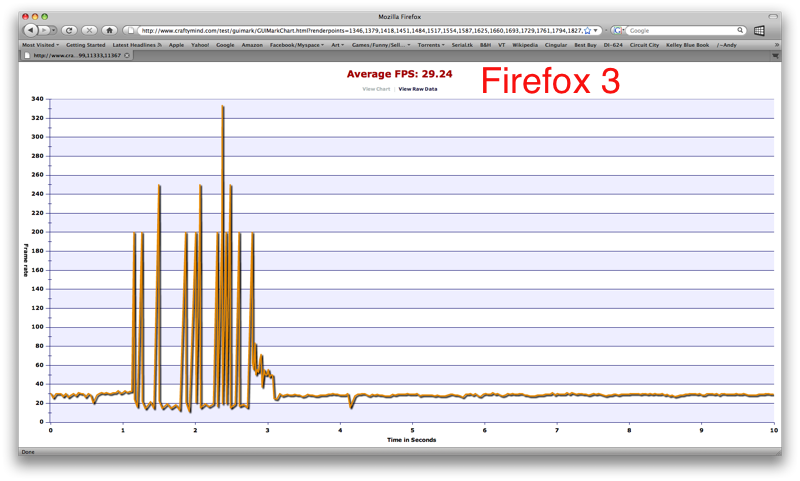Viewport: 800px width, 481px height.
Task: Expand the Games/Funny/Sell bookmarks folder
Action: pyautogui.click(x=381, y=45)
